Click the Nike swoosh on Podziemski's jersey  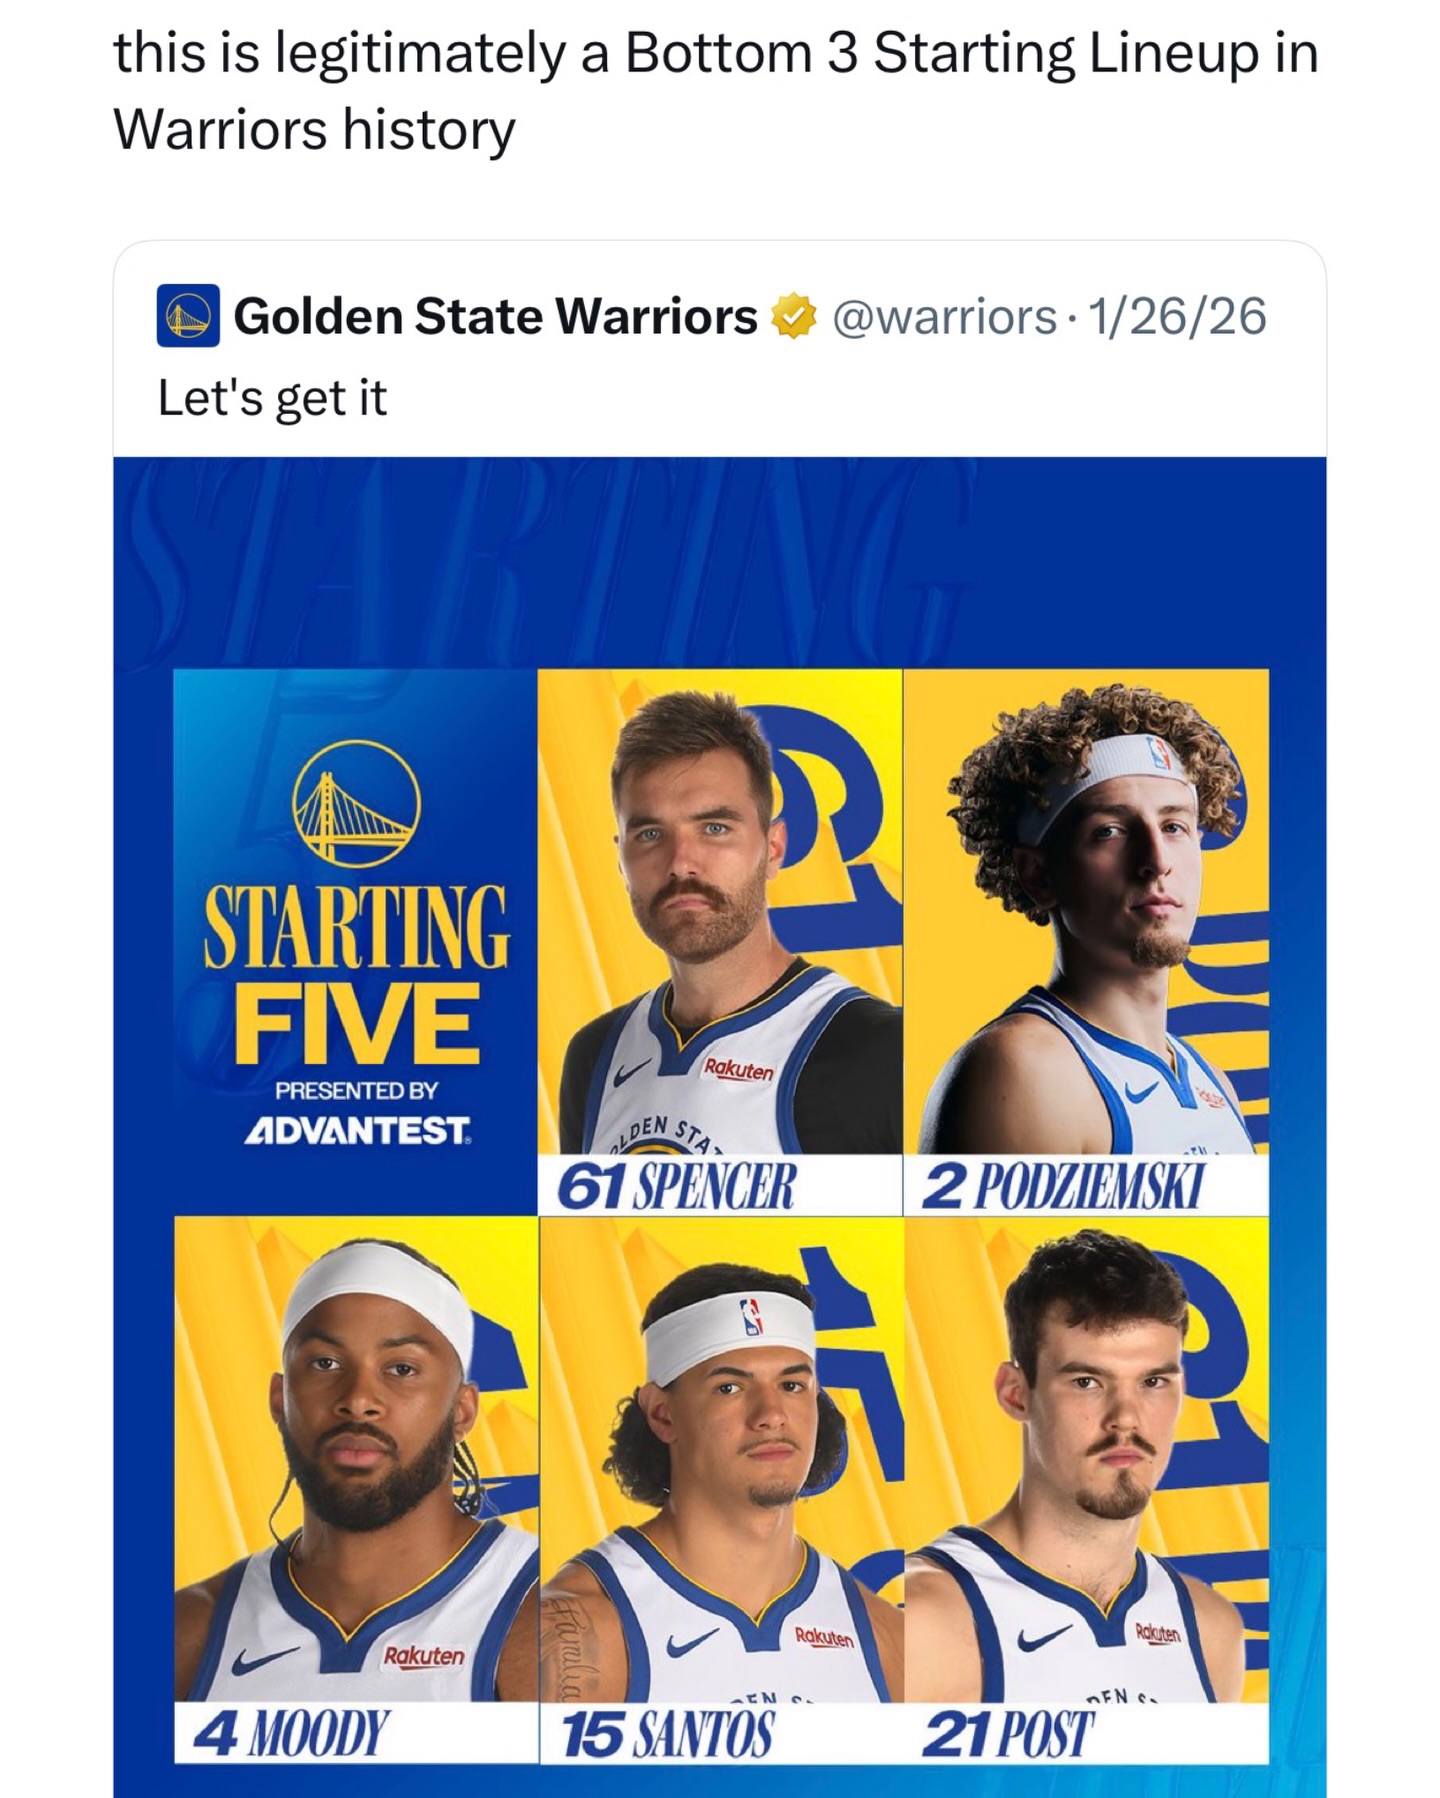[1136, 1091]
